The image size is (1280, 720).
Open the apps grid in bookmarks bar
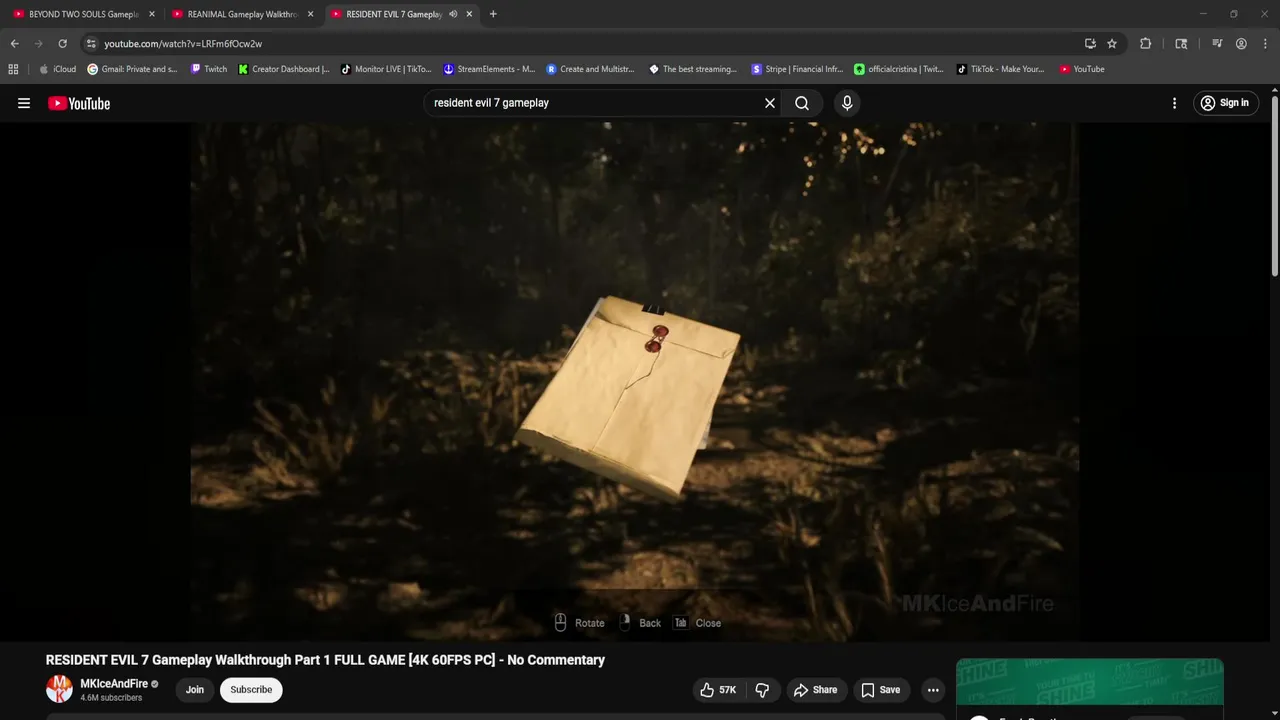(x=13, y=69)
